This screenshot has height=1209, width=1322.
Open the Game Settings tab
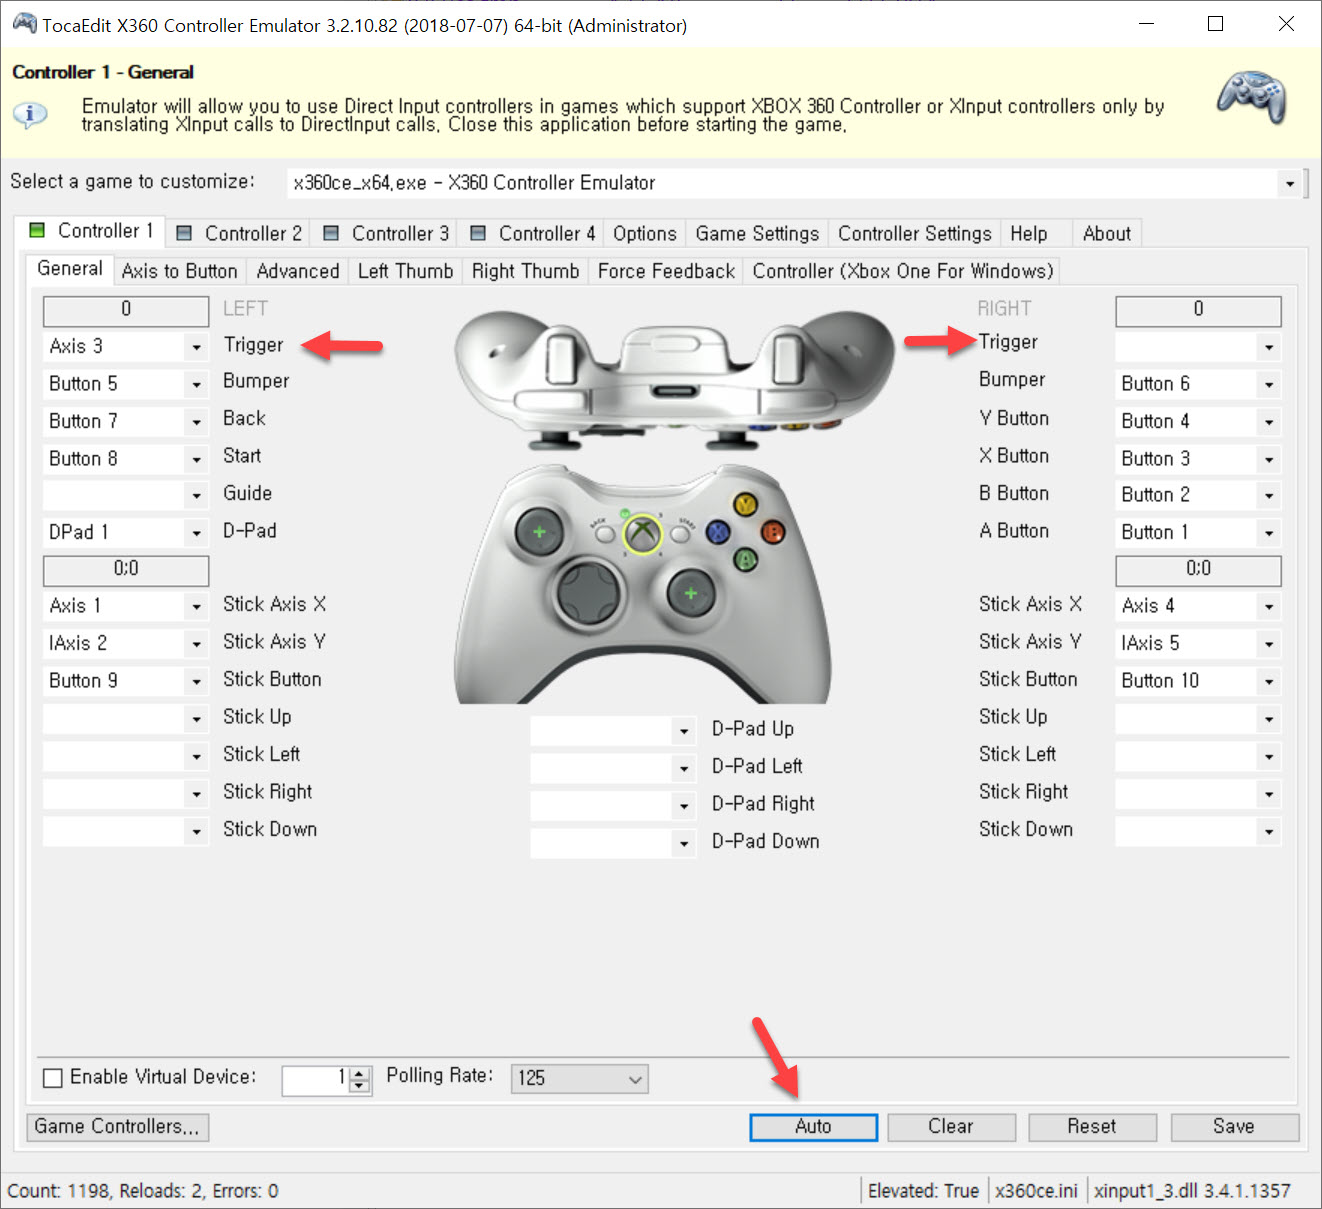click(x=757, y=233)
